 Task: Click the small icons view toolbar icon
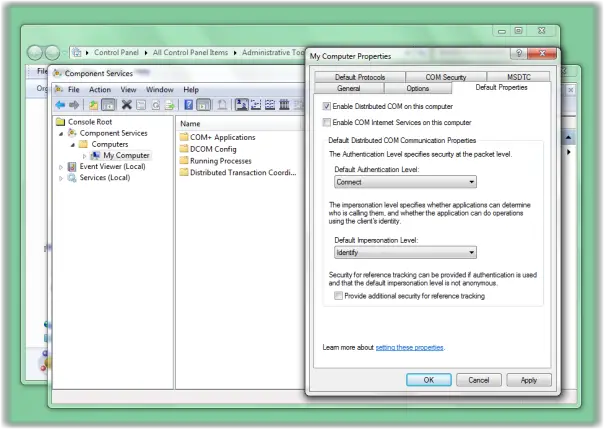[256, 105]
